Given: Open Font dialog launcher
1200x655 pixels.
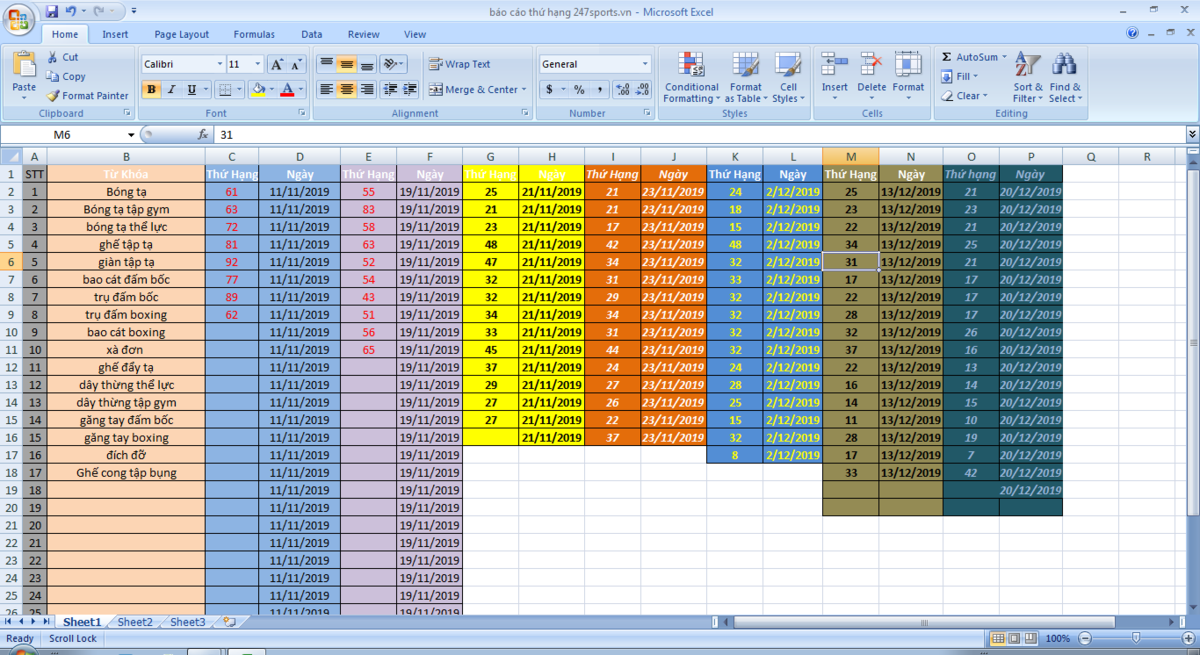Looking at the screenshot, I should [x=301, y=114].
